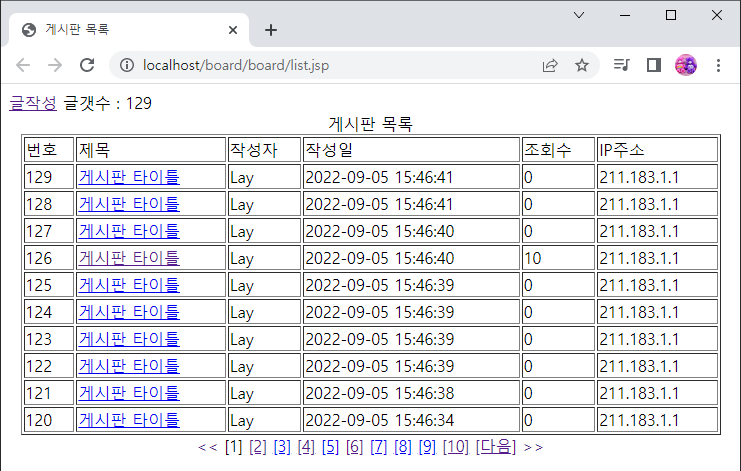Open the Chrome three-dot menu
741x471 pixels.
click(x=718, y=65)
